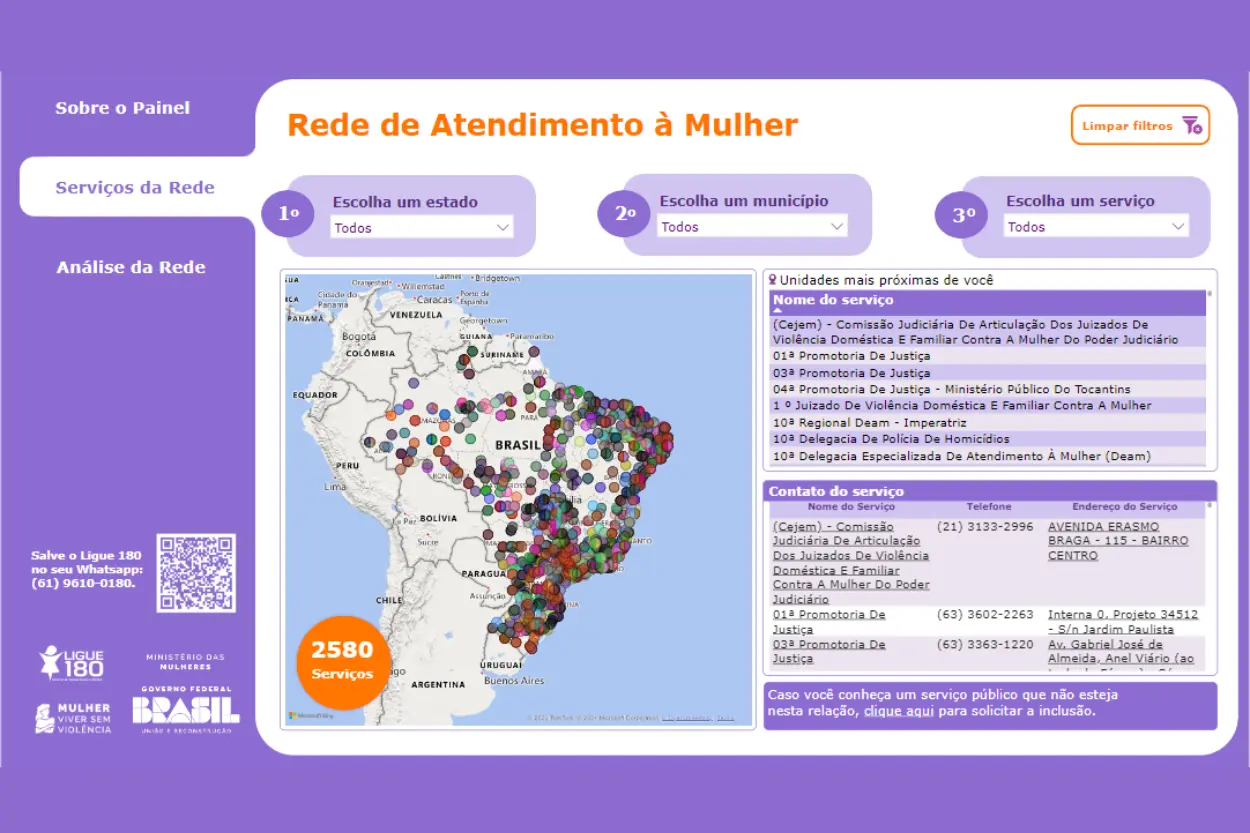Click phone number (63) 3602-2263

coord(985,614)
